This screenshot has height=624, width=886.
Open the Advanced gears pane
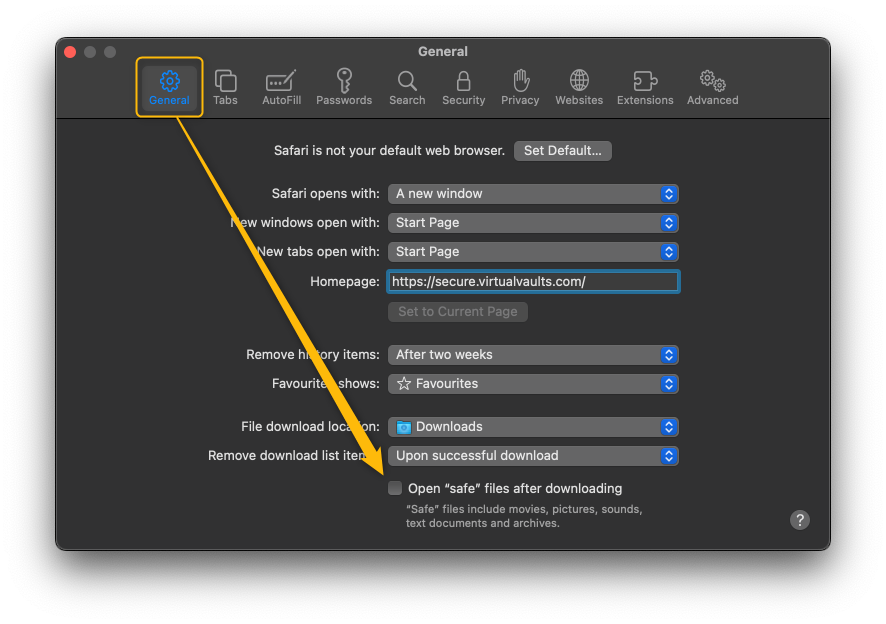pyautogui.click(x=712, y=87)
